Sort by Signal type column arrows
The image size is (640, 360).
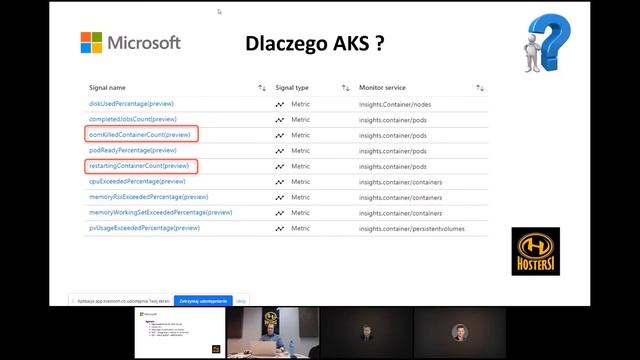(x=346, y=88)
